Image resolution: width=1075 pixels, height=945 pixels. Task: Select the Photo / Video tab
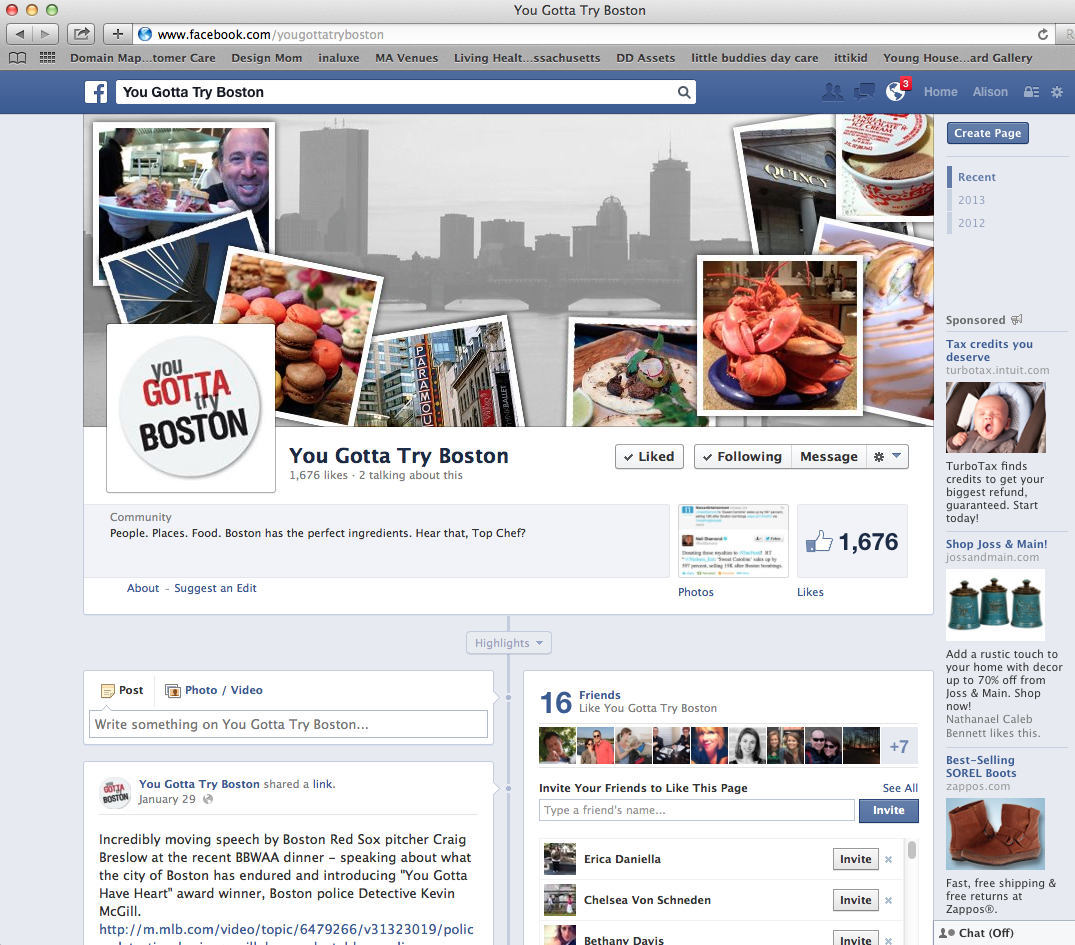(214, 691)
